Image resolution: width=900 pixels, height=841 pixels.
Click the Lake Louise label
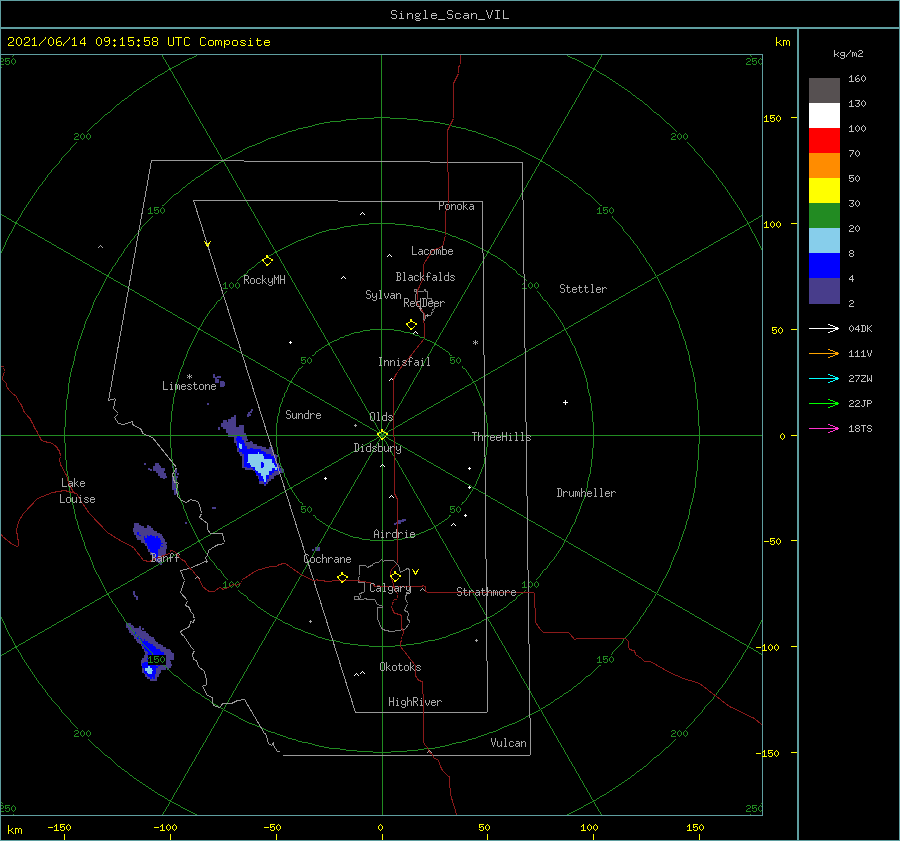(x=77, y=491)
